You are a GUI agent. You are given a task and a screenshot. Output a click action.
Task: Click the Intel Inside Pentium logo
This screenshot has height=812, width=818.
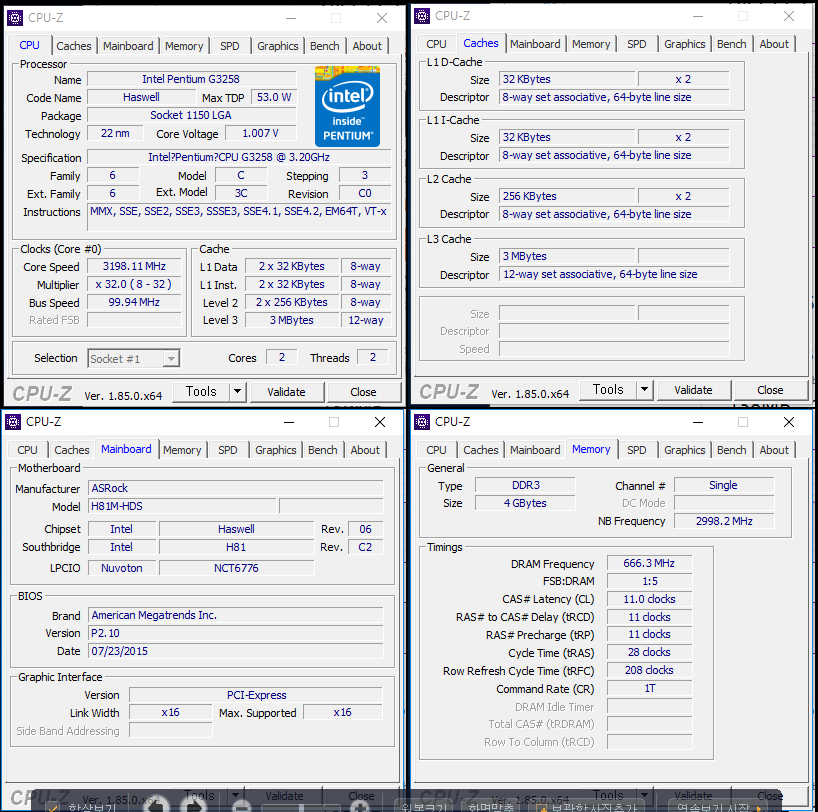347,106
